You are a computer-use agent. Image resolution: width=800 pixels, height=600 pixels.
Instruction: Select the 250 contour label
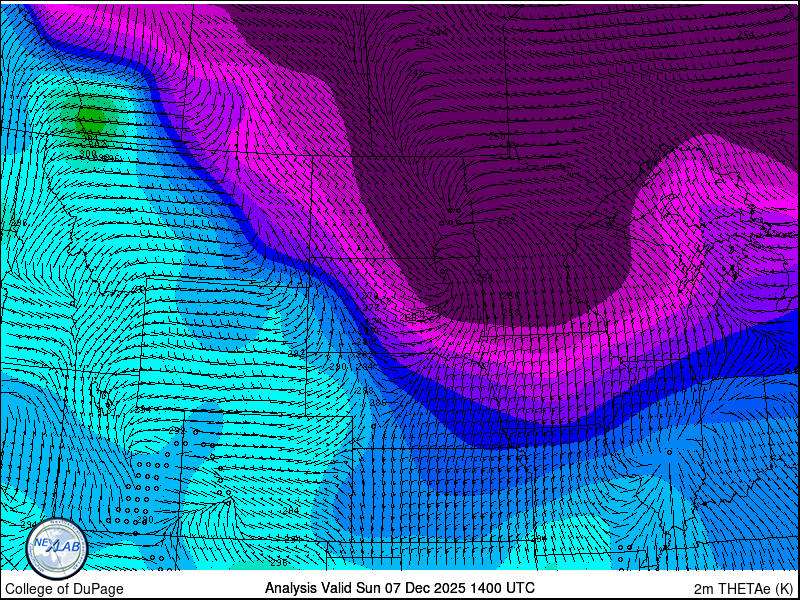point(497,137)
